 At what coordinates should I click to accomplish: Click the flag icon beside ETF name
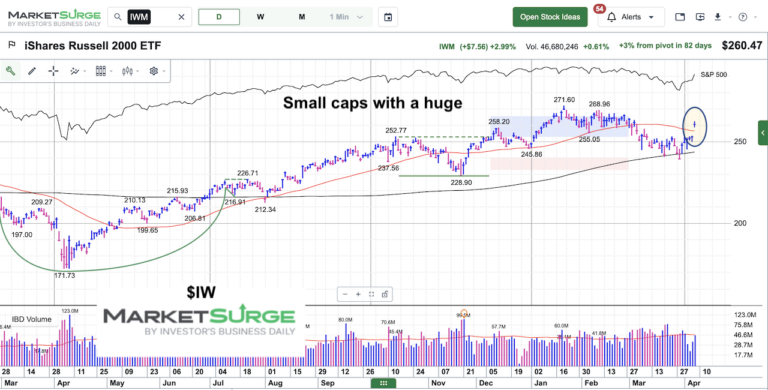click(12, 46)
